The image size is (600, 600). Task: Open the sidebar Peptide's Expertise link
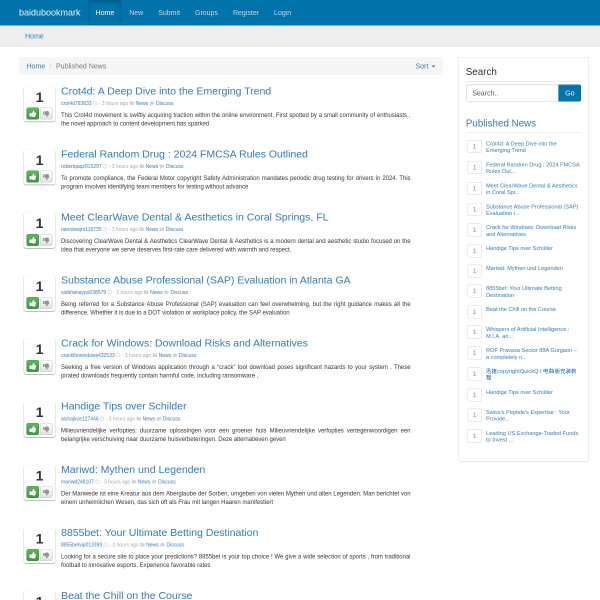tap(528, 415)
